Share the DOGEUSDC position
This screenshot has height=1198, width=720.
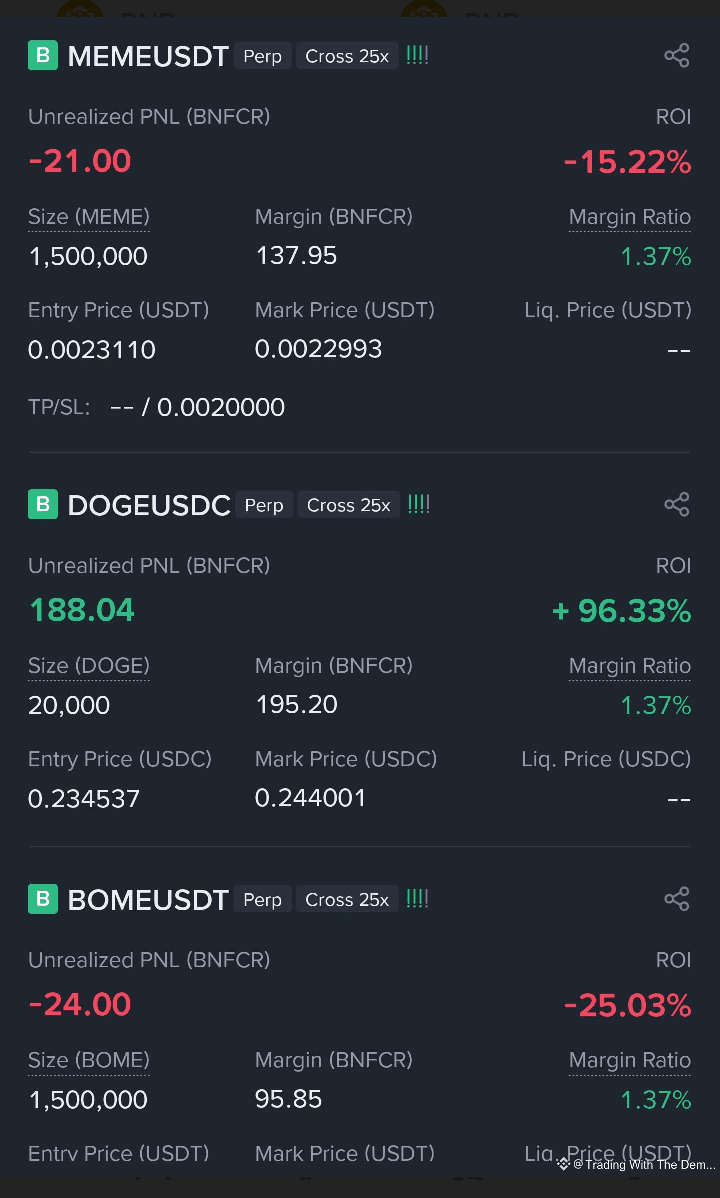[x=677, y=505]
